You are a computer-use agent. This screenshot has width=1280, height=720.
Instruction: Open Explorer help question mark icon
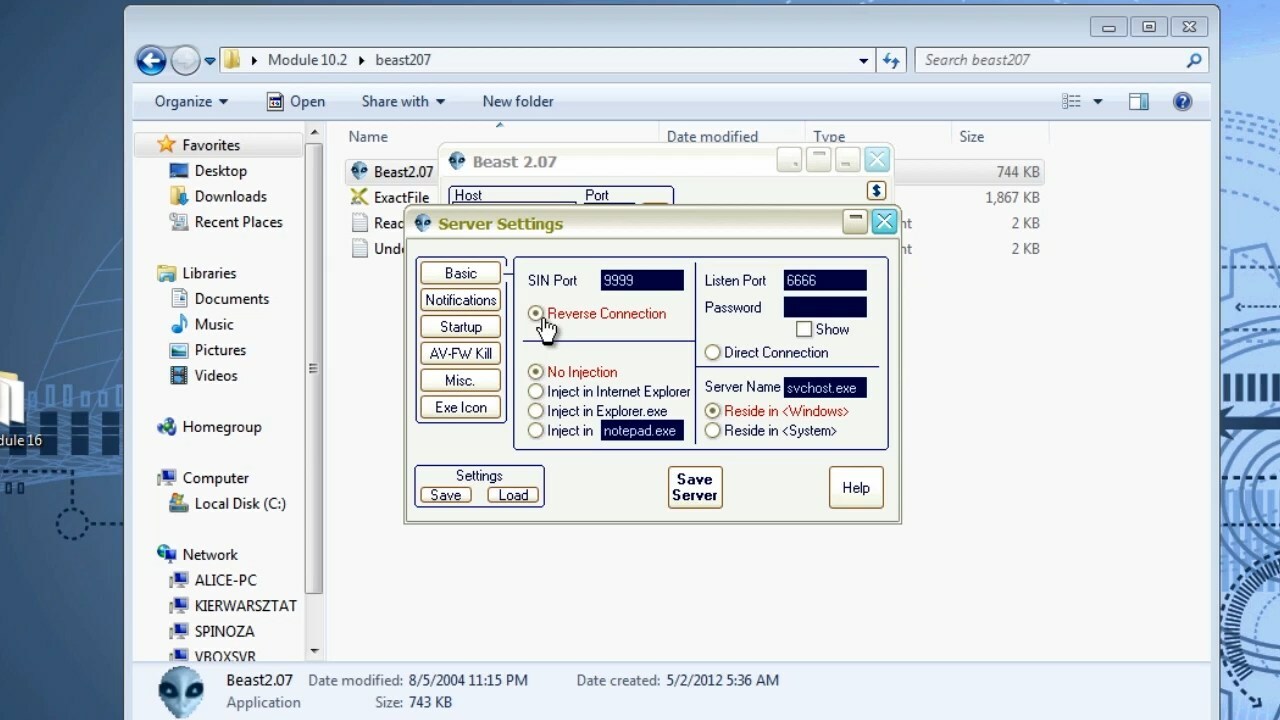[1182, 101]
